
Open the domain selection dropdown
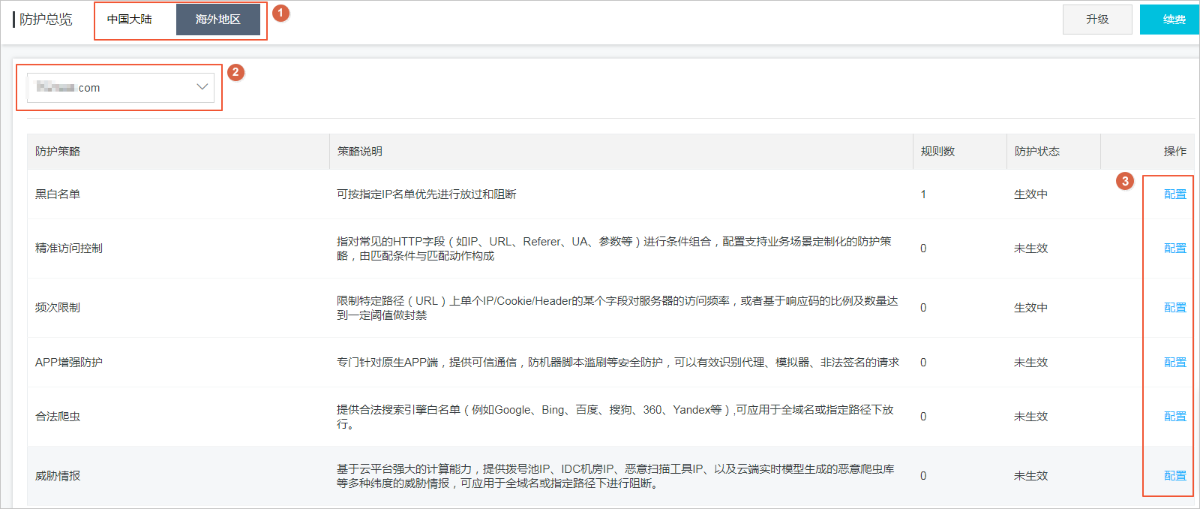pyautogui.click(x=121, y=87)
